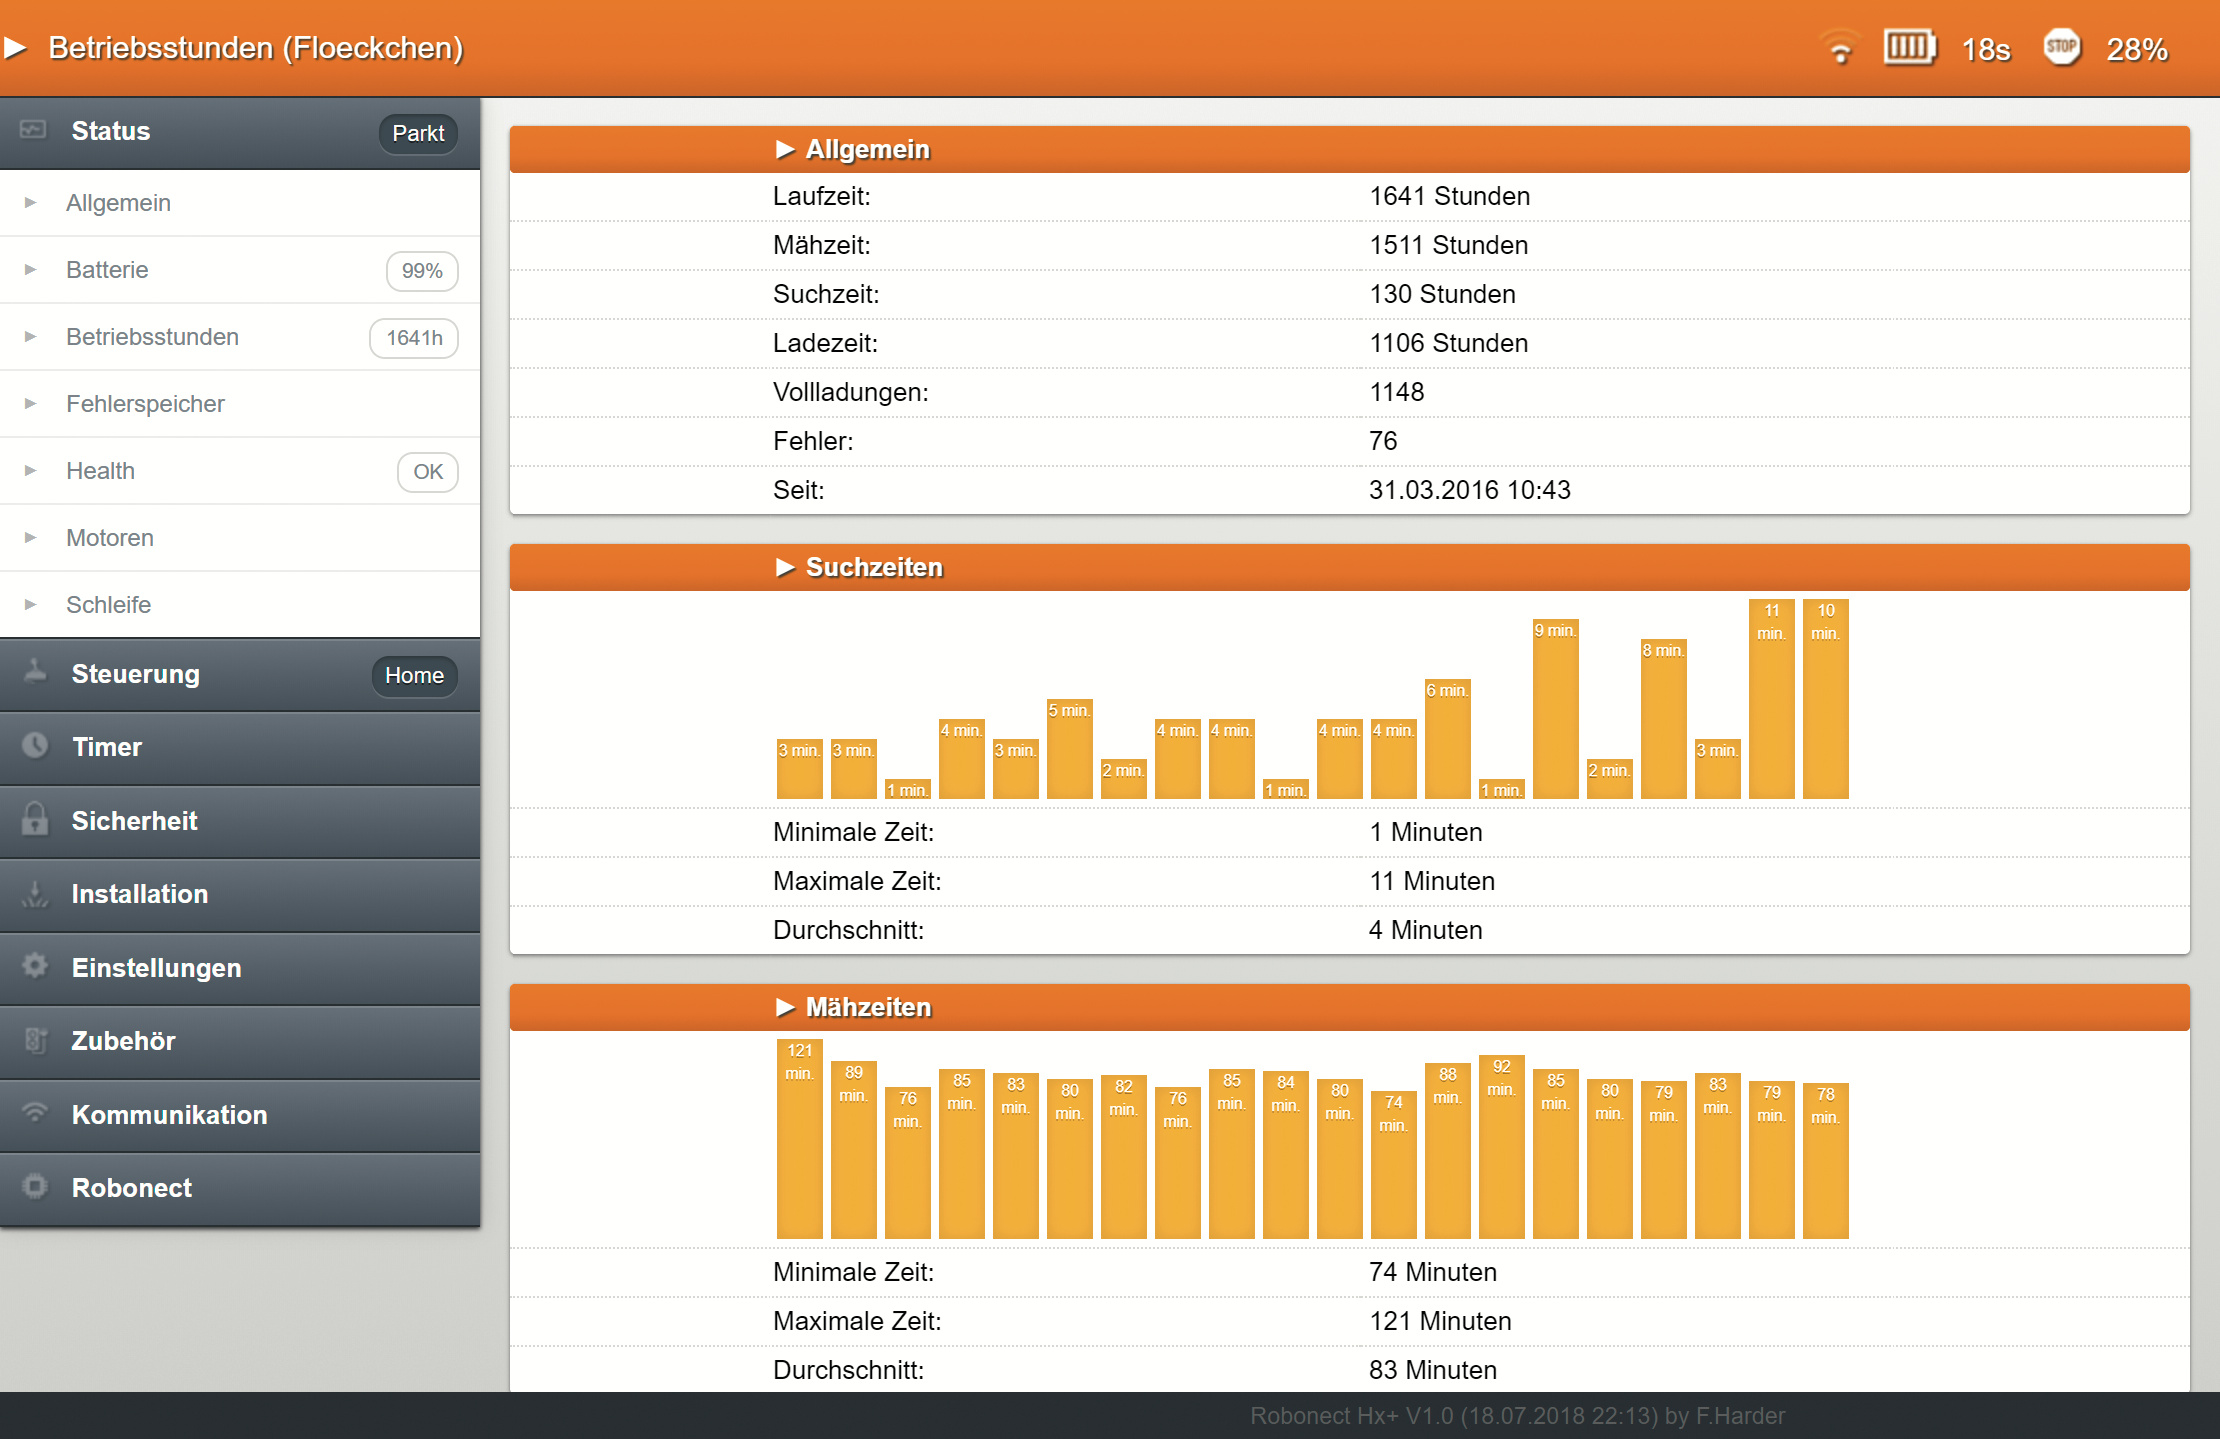Image resolution: width=2220 pixels, height=1439 pixels.
Task: Click the padlock icon beside Sicherheit
Action: pos(35,819)
